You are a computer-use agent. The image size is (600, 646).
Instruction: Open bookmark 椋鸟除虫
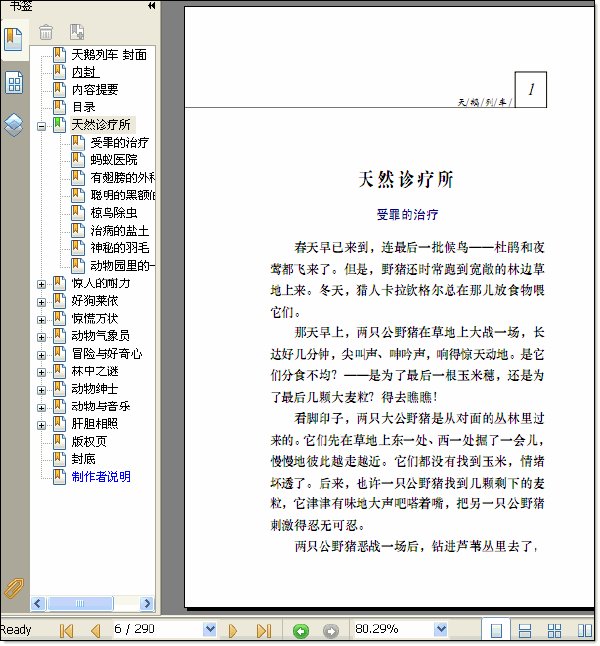114,213
